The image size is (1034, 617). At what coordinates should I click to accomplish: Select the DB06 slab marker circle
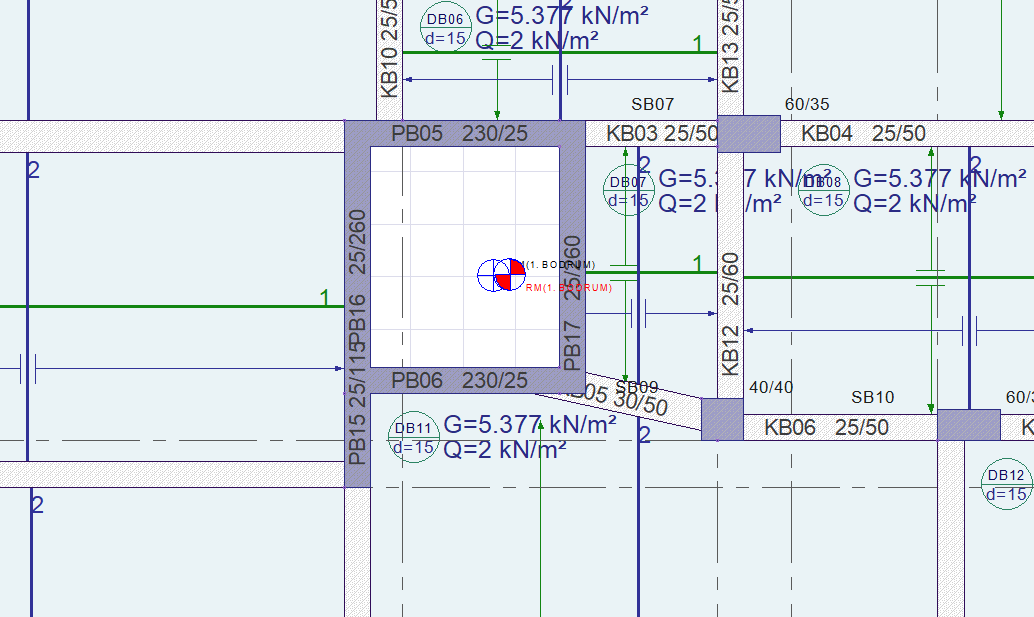pyautogui.click(x=445, y=28)
